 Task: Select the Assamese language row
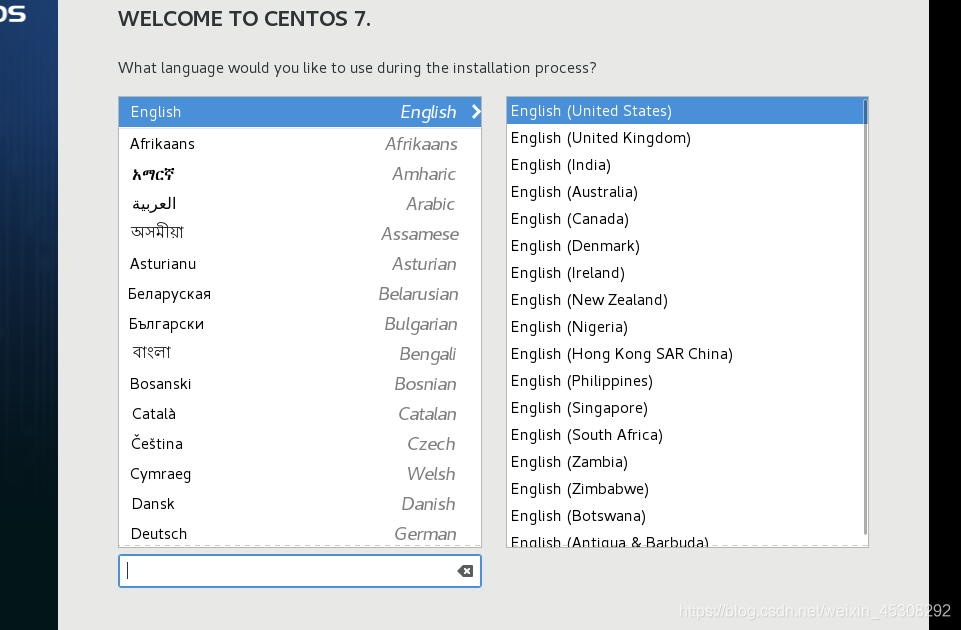pyautogui.click(x=300, y=234)
